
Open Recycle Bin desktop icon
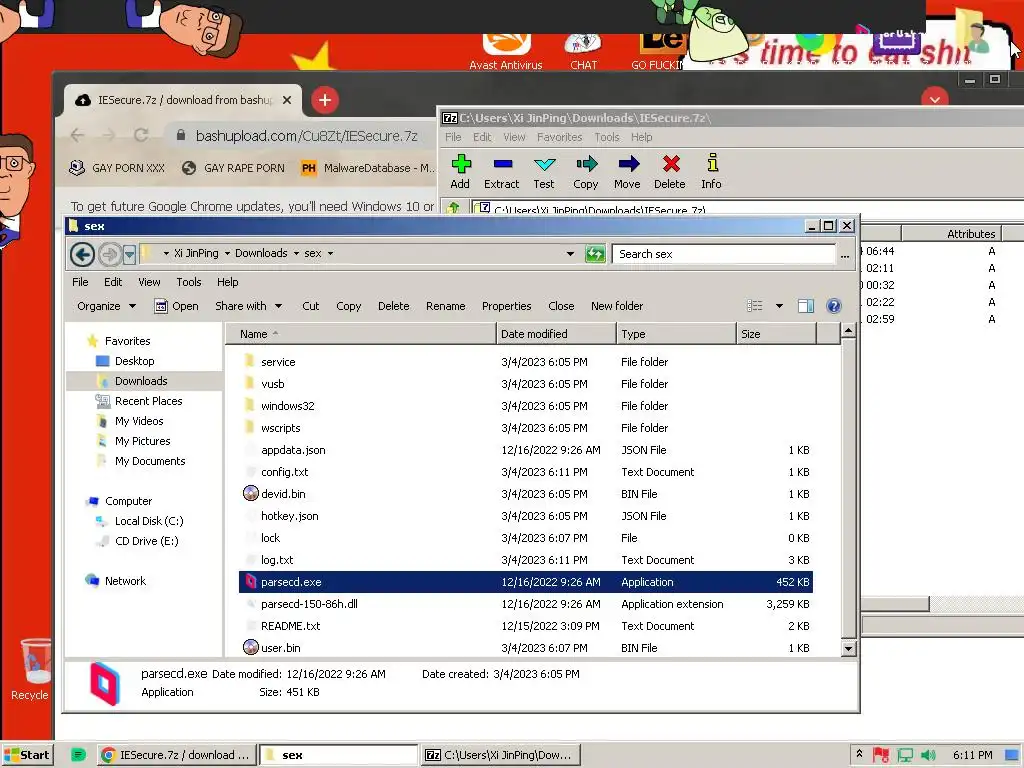tap(31, 669)
